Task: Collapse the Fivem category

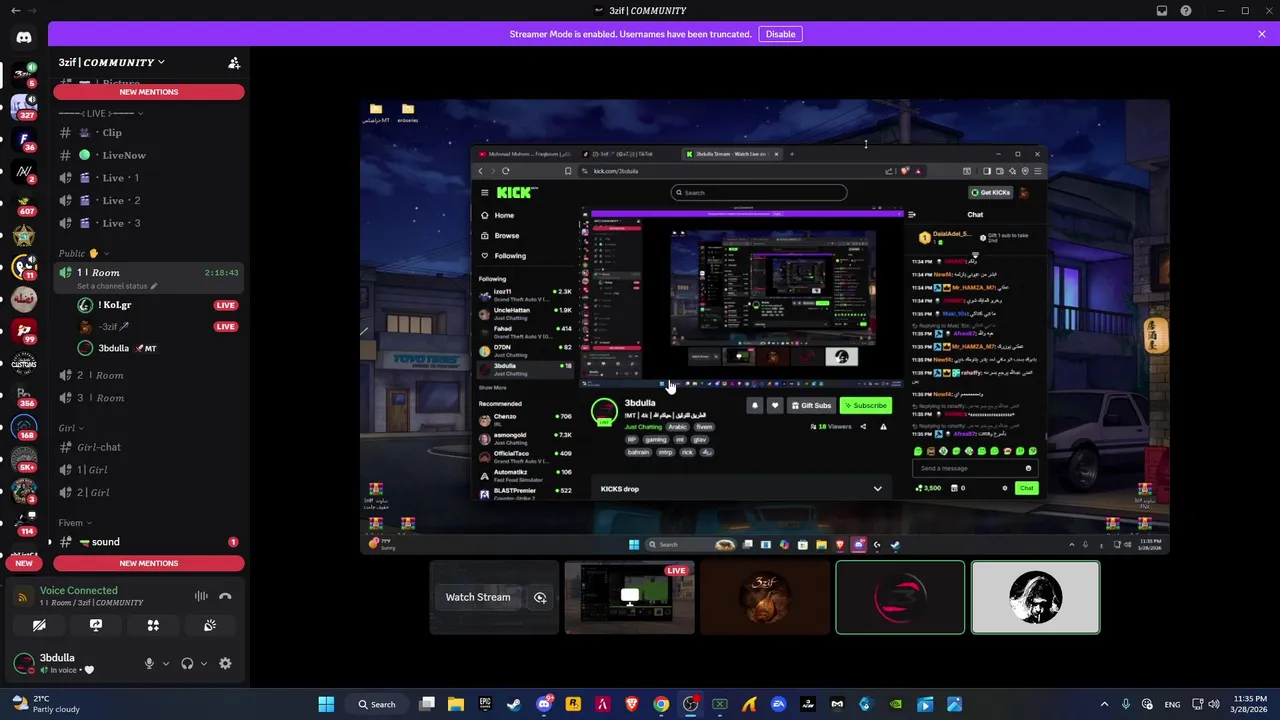Action: pyautogui.click(x=75, y=523)
